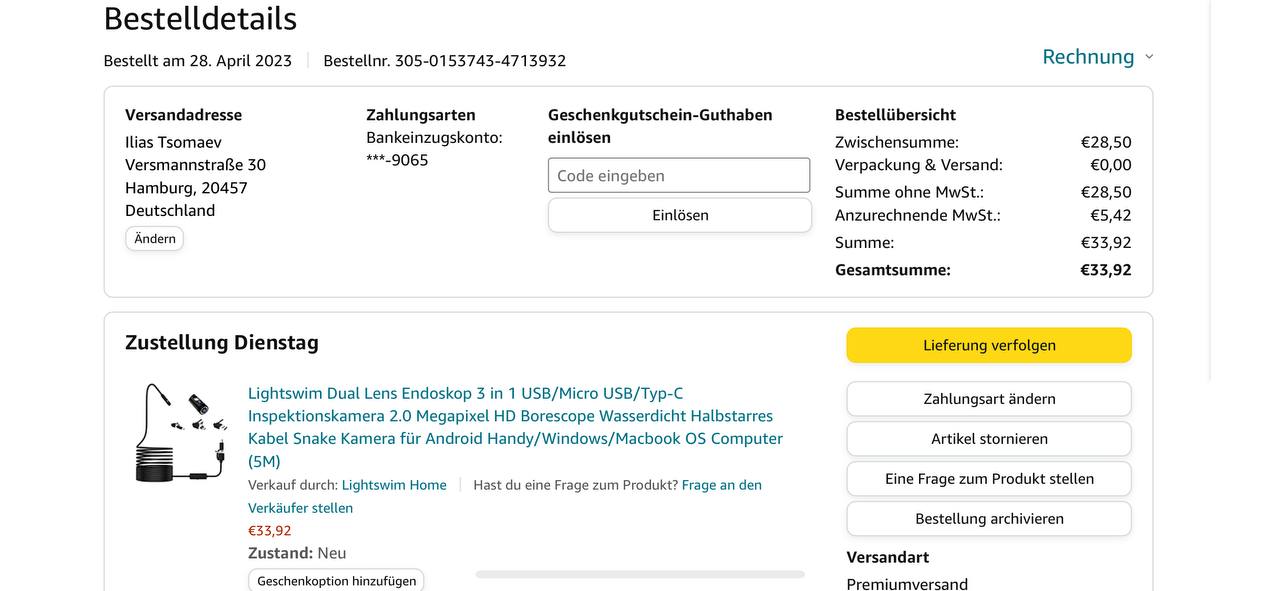1280x591 pixels.
Task: Add gift option via Geschenkoption hinzufügen
Action: [336, 581]
